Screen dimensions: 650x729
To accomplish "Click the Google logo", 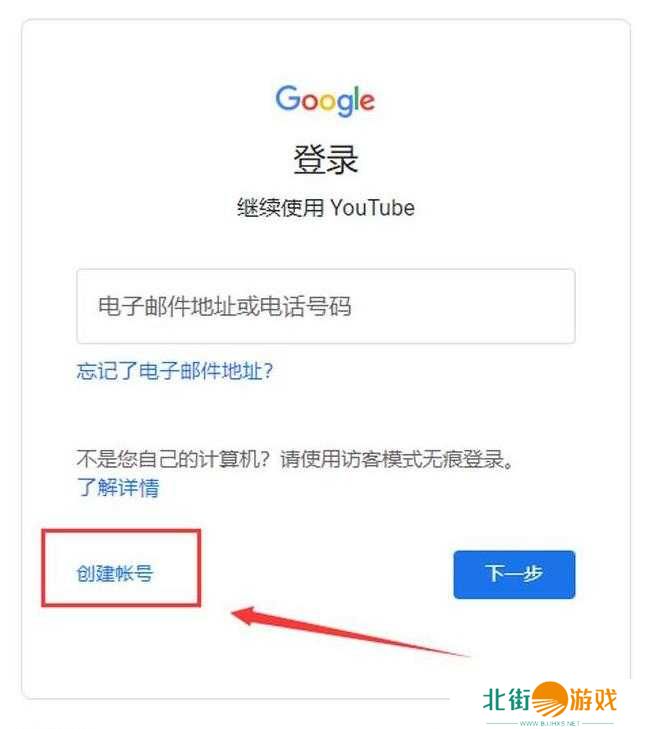I will coord(325,100).
